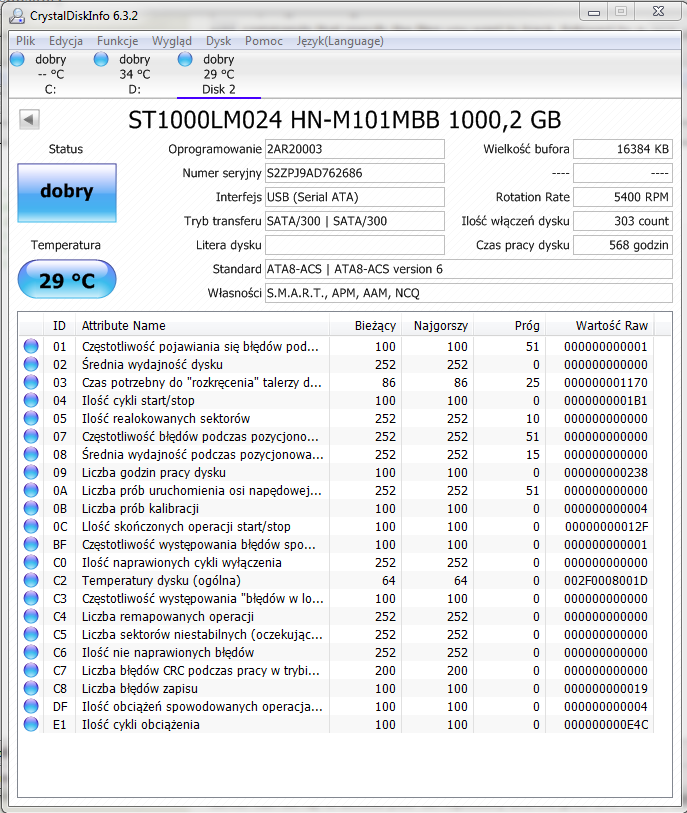The image size is (687, 813).
Task: Click the status icon for drive D:
Action: coord(101,59)
